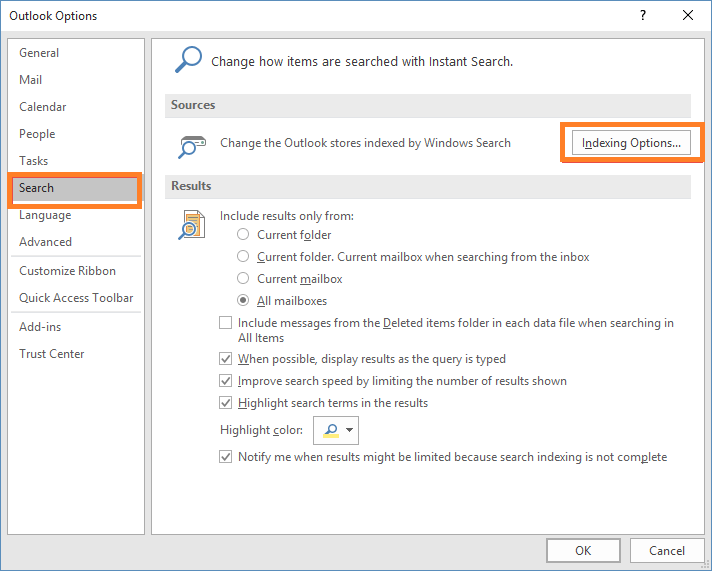The image size is (712, 571).
Task: Click the search results document icon
Action: pos(192,224)
